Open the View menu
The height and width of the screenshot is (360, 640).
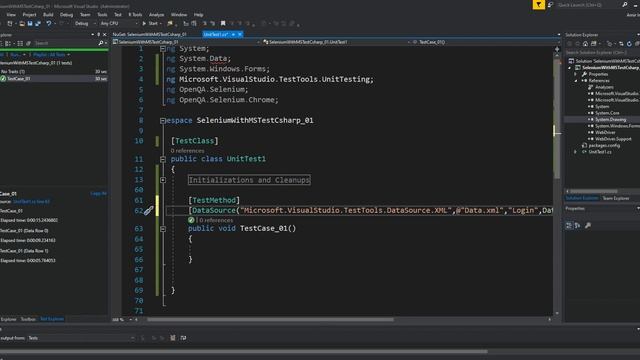(11, 15)
